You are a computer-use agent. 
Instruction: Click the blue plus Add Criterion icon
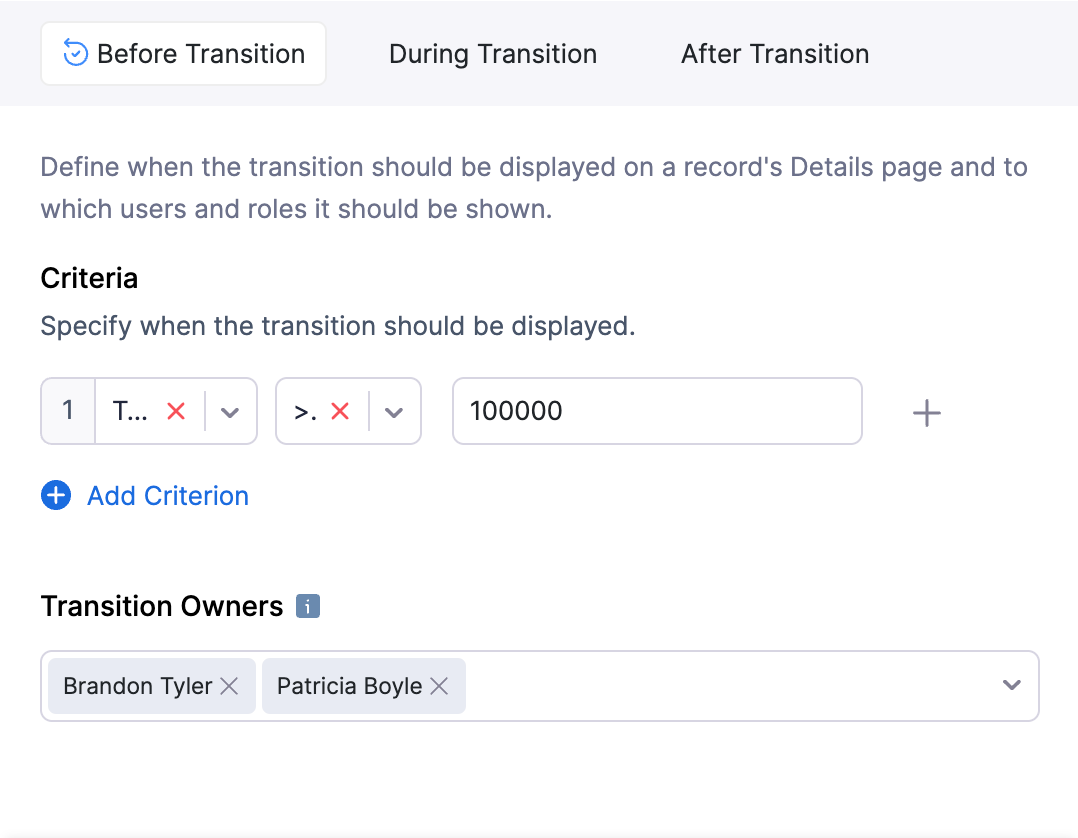tap(56, 495)
